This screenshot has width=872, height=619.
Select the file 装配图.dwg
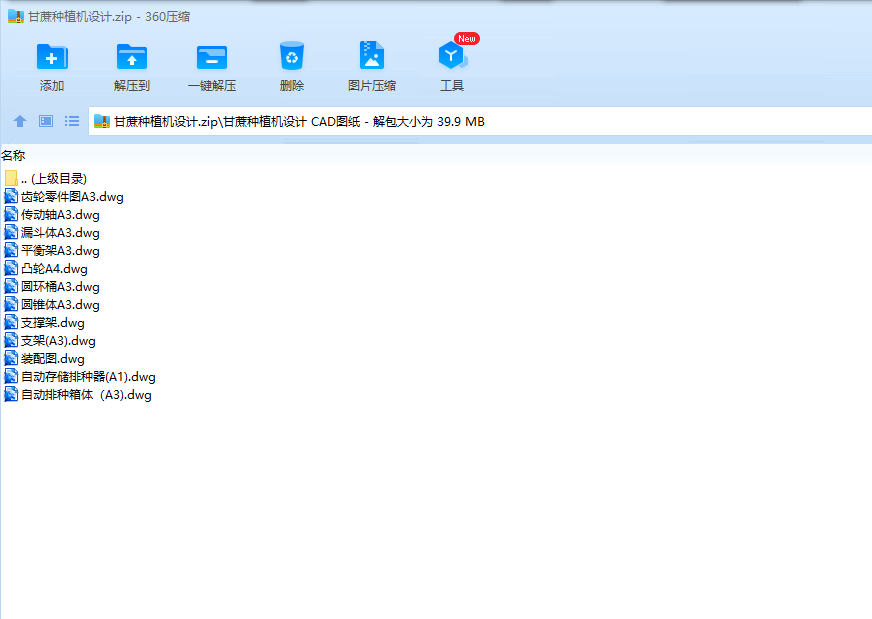[53, 359]
